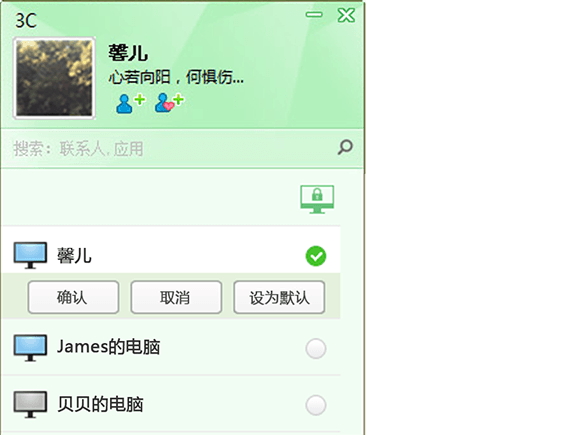Click the magnifier search icon
The image size is (587, 435).
click(x=345, y=147)
